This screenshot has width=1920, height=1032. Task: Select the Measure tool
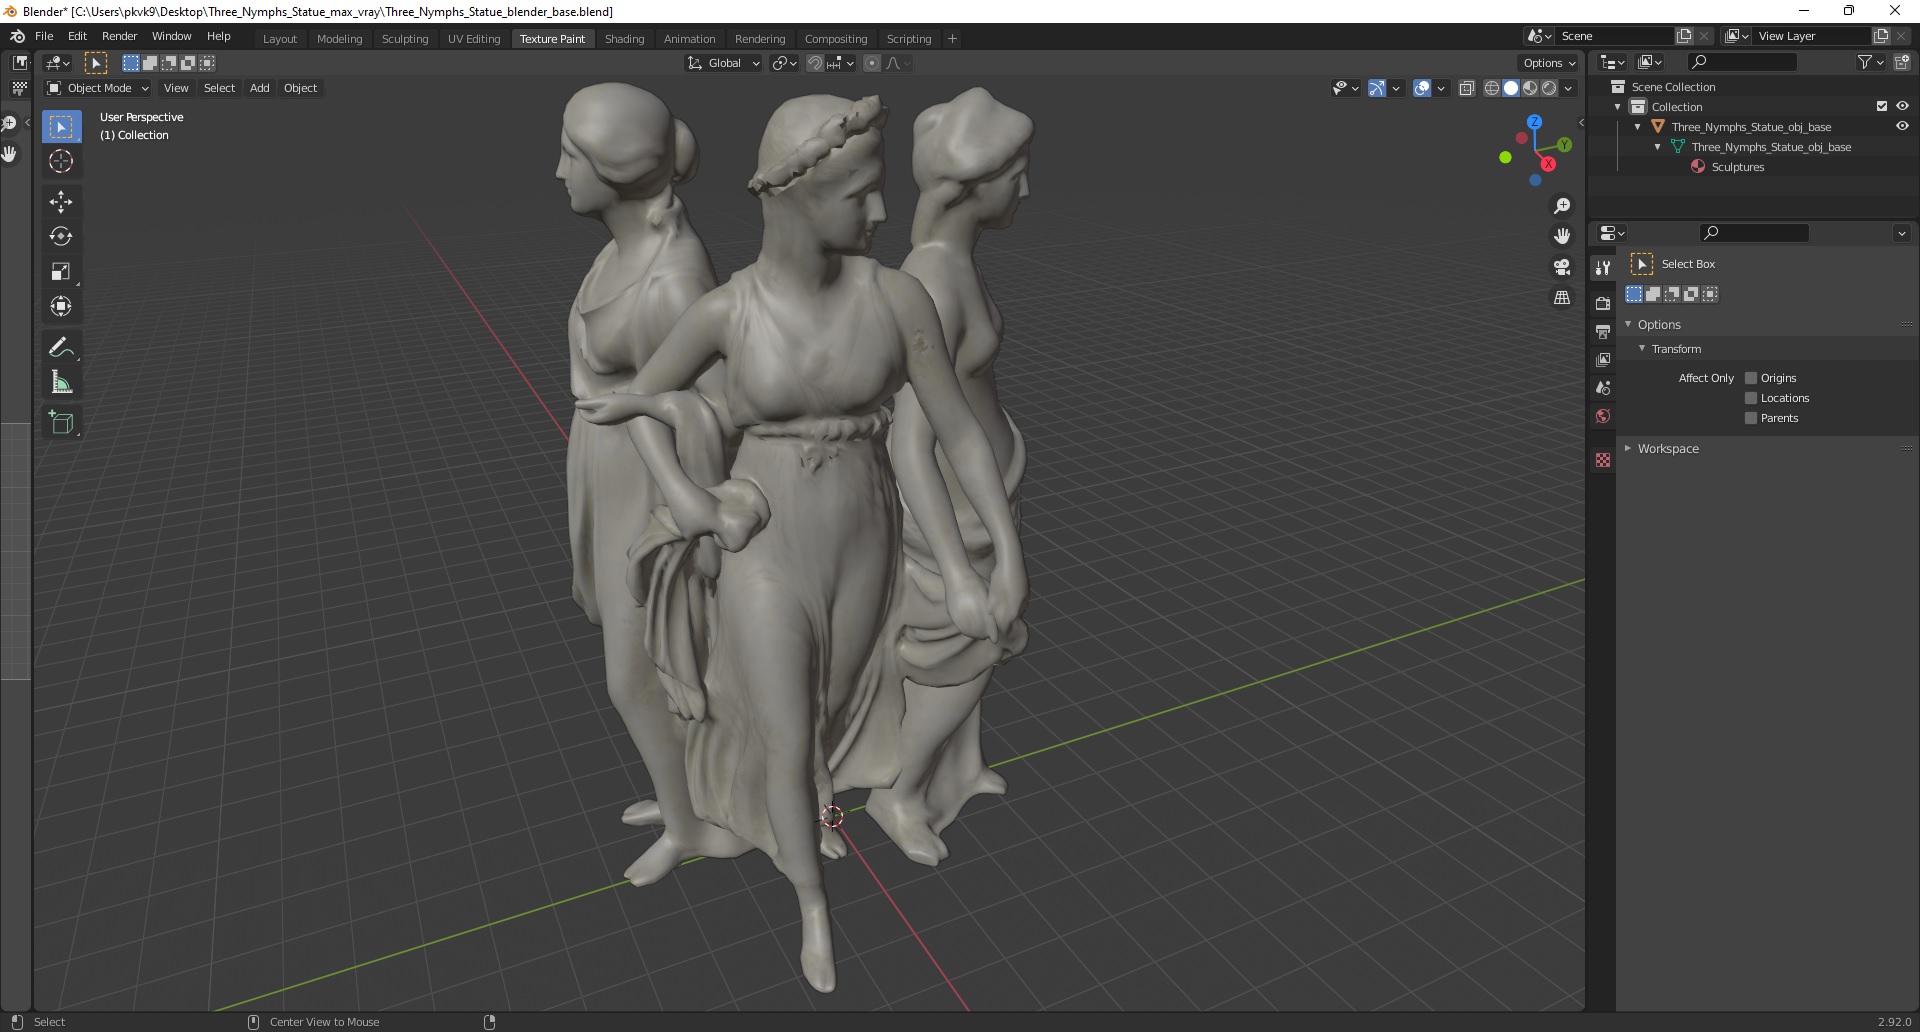(61, 382)
